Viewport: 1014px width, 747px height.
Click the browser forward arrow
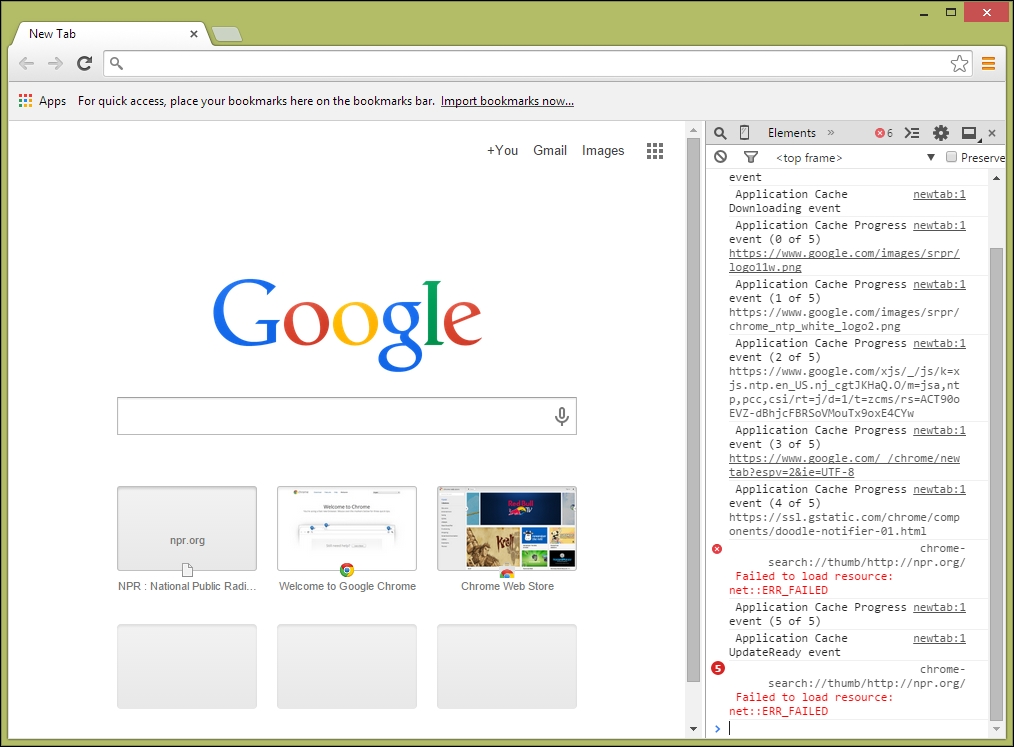click(x=56, y=63)
